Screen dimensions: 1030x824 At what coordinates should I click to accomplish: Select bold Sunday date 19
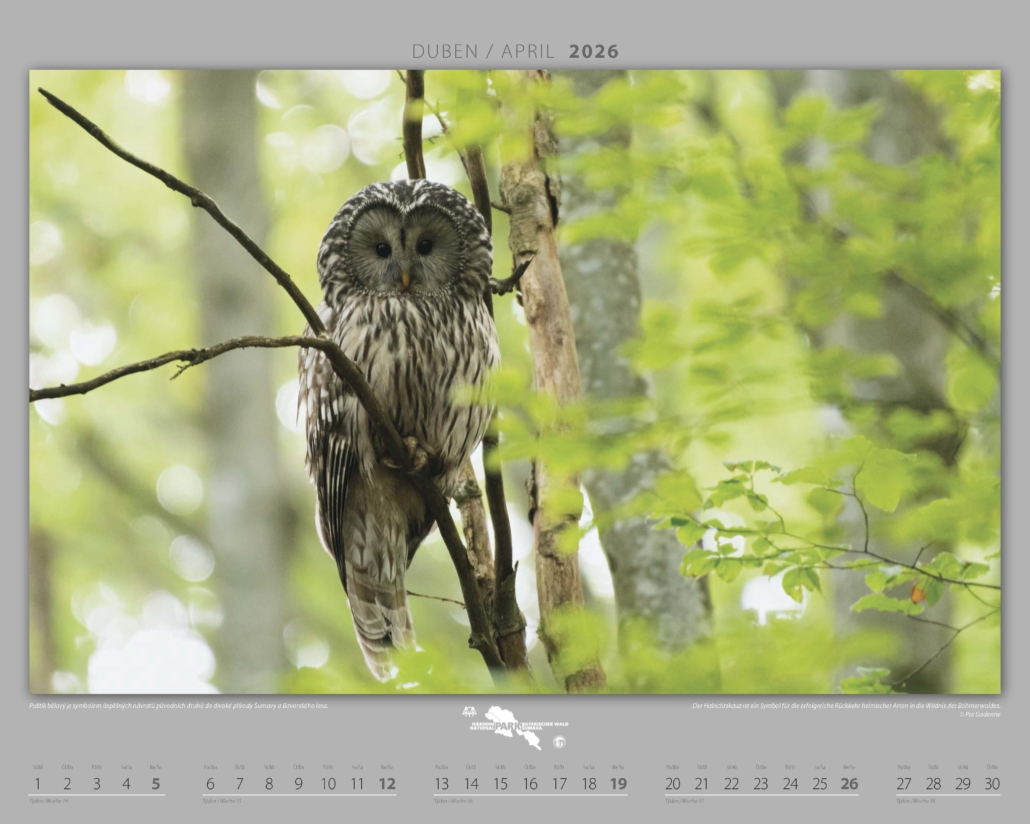tap(618, 784)
